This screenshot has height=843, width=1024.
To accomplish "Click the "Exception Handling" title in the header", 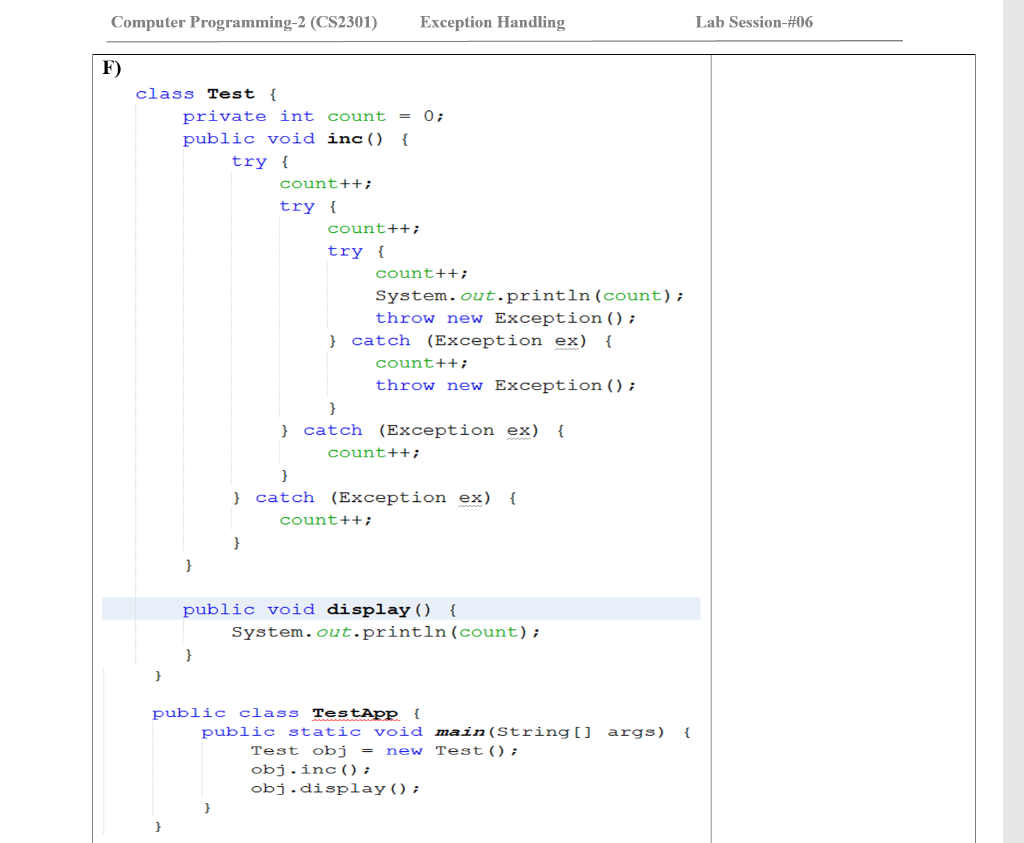I will click(492, 22).
